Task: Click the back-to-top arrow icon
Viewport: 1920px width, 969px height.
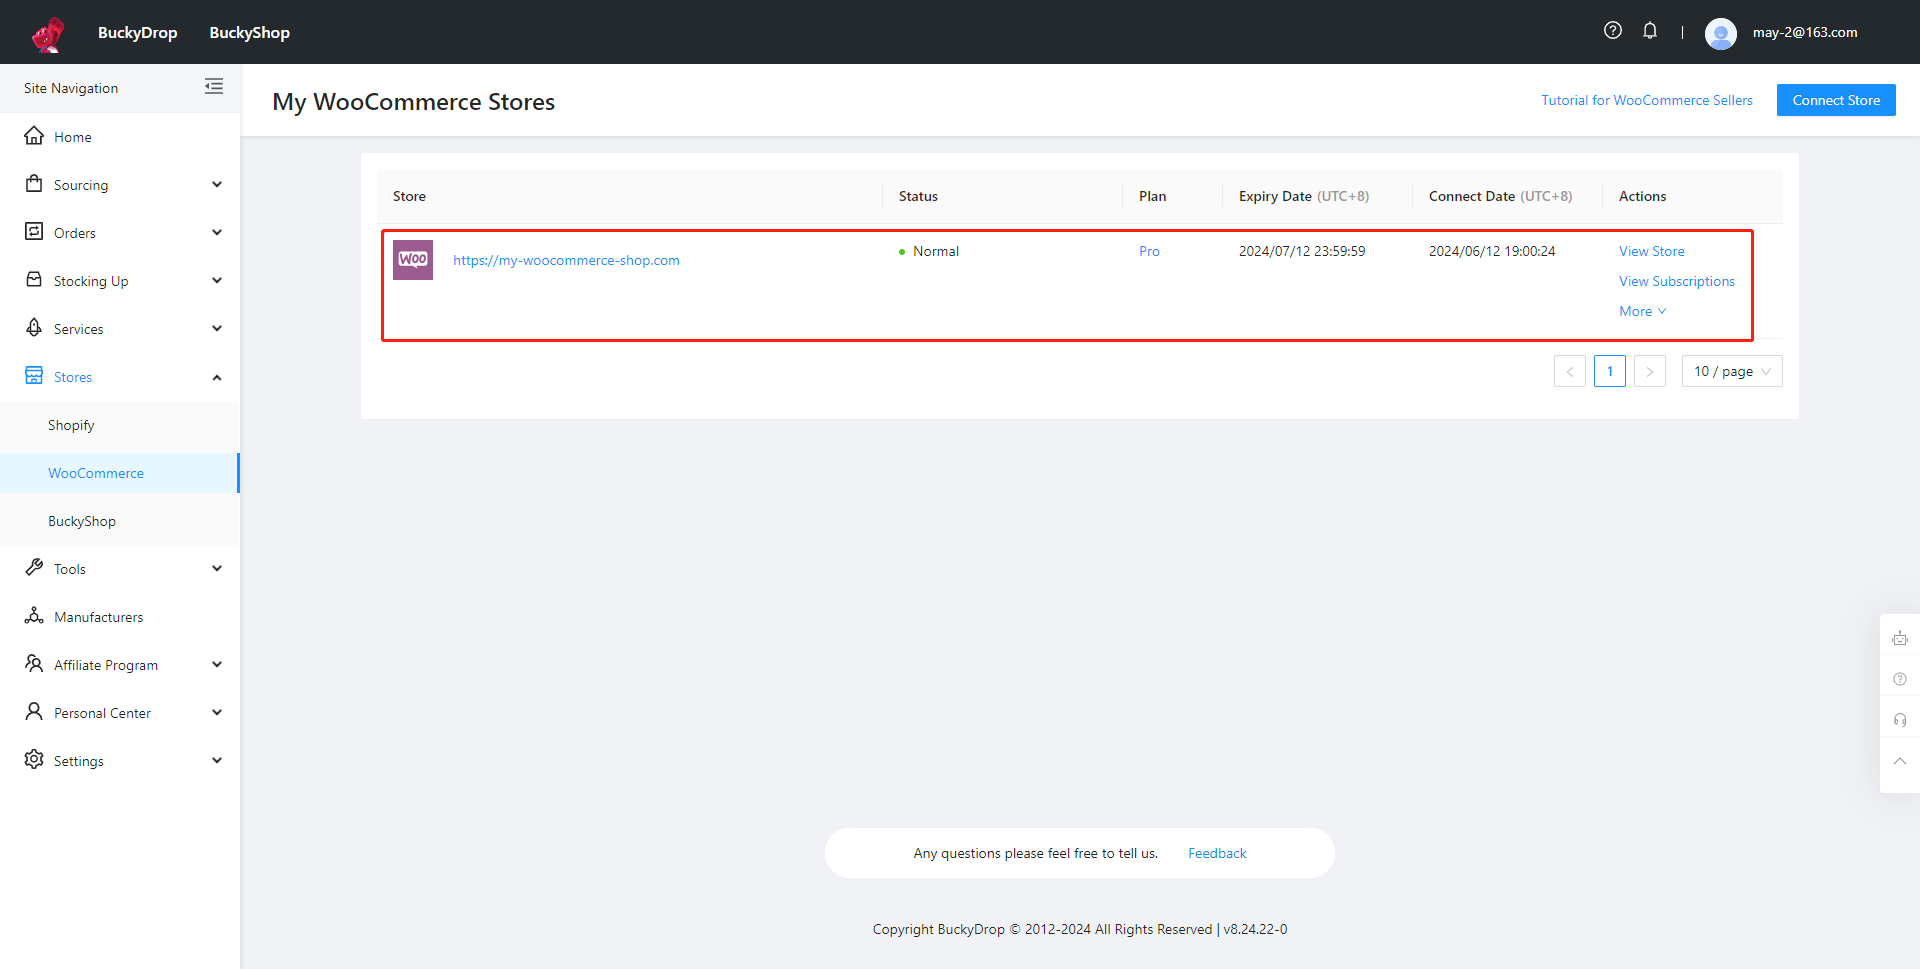Action: (x=1900, y=761)
